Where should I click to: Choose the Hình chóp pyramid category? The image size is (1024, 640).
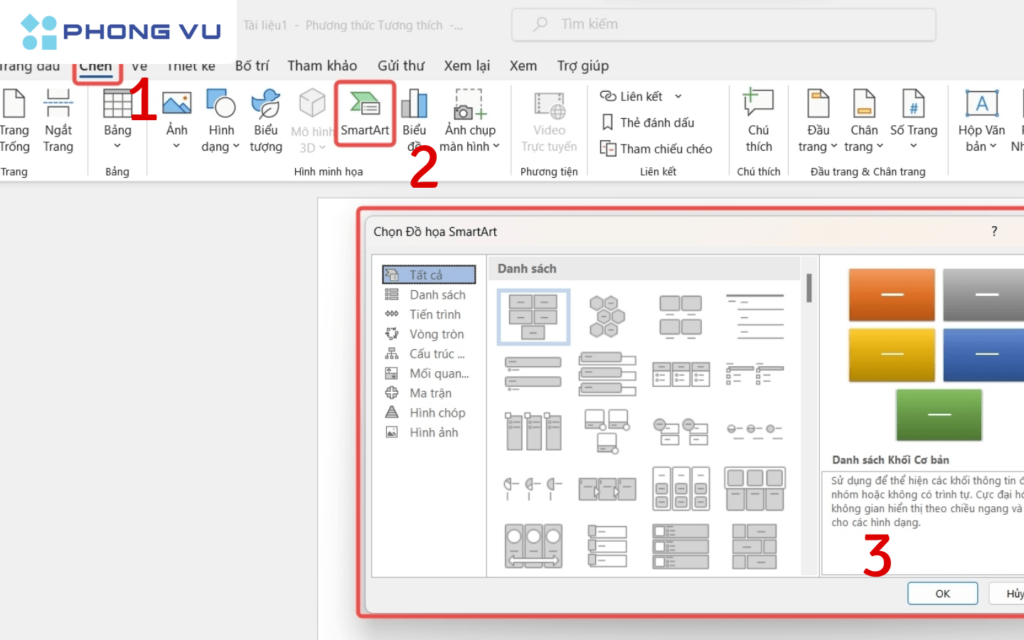(437, 413)
